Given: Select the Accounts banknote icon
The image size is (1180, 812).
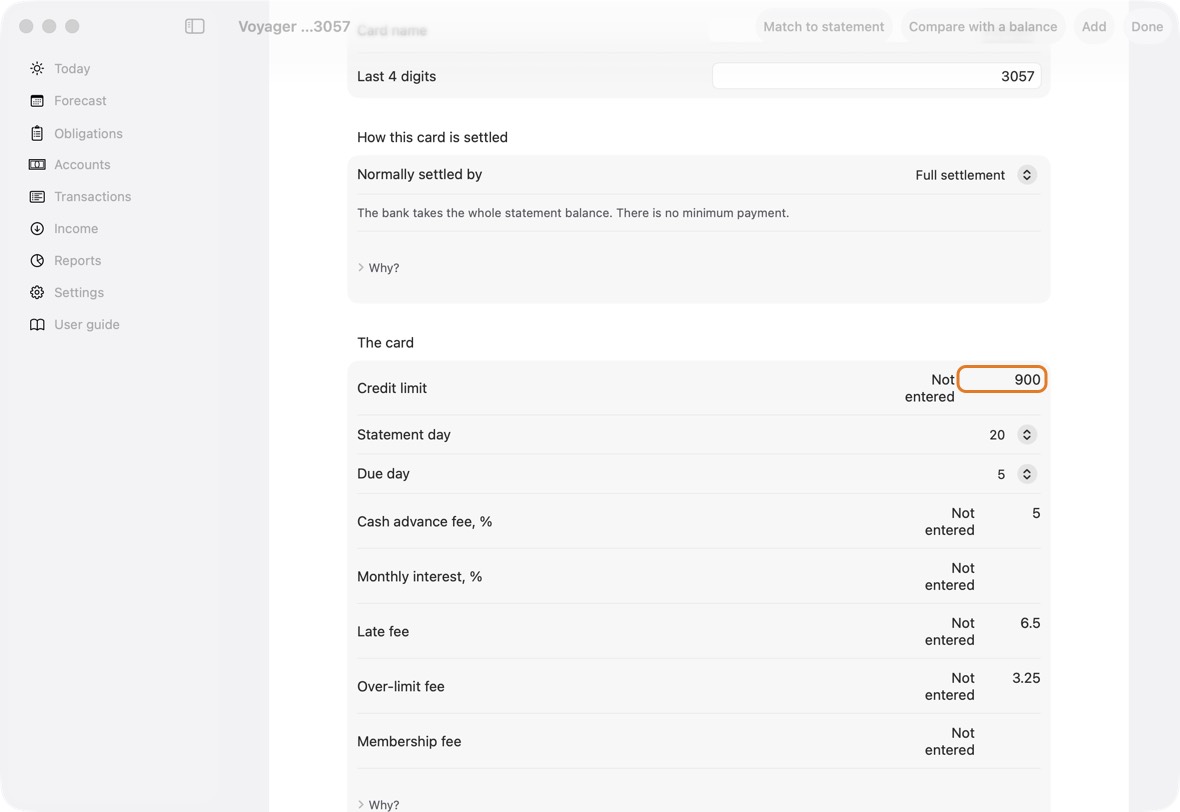Looking at the screenshot, I should click(37, 165).
